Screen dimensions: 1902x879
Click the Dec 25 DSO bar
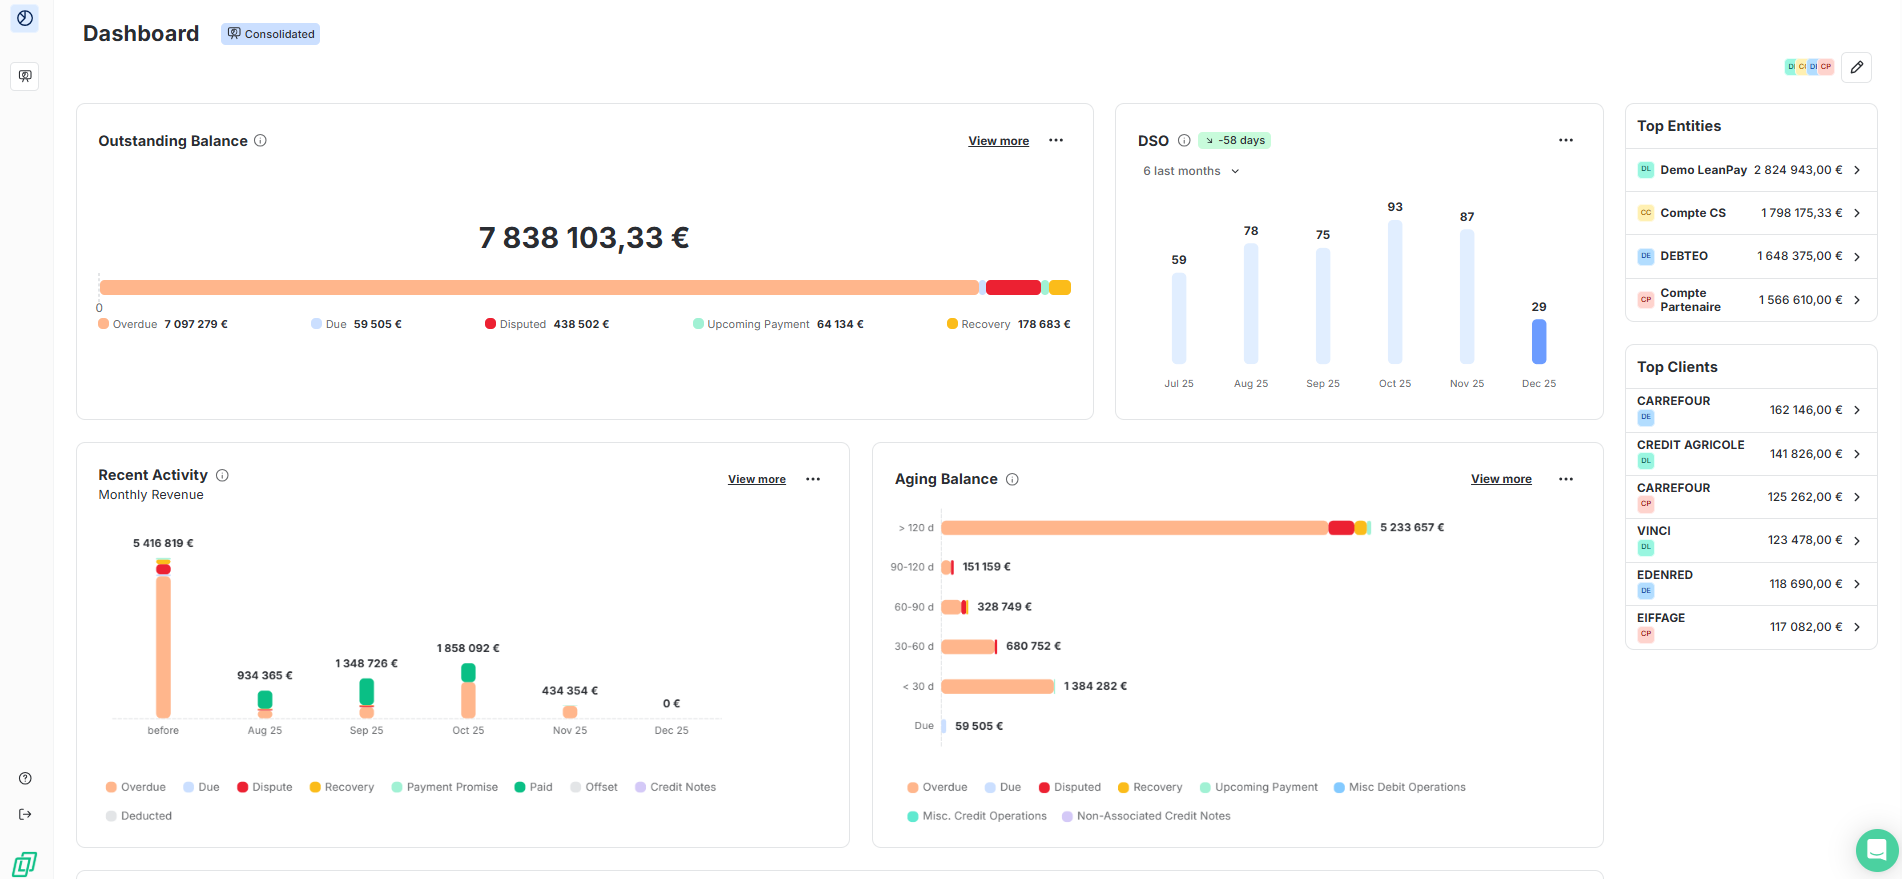(1539, 341)
